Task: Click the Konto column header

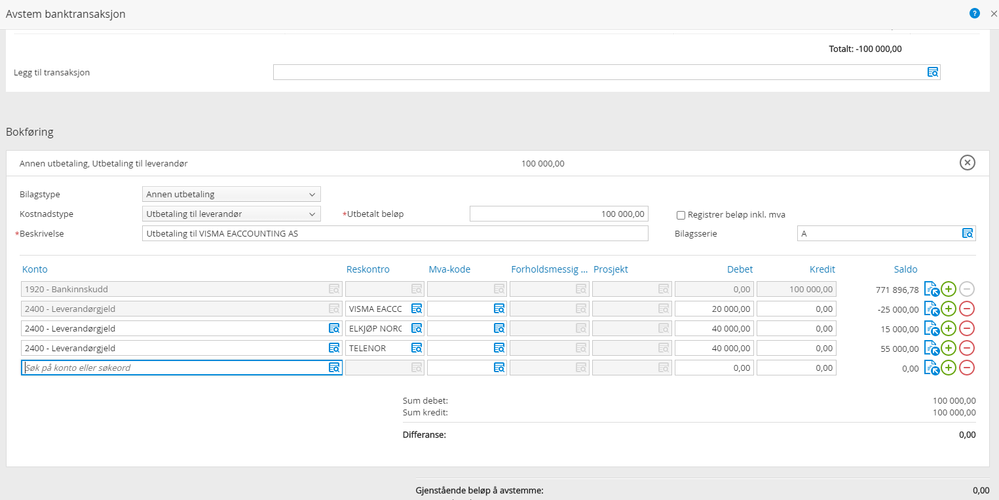Action: click(34, 269)
